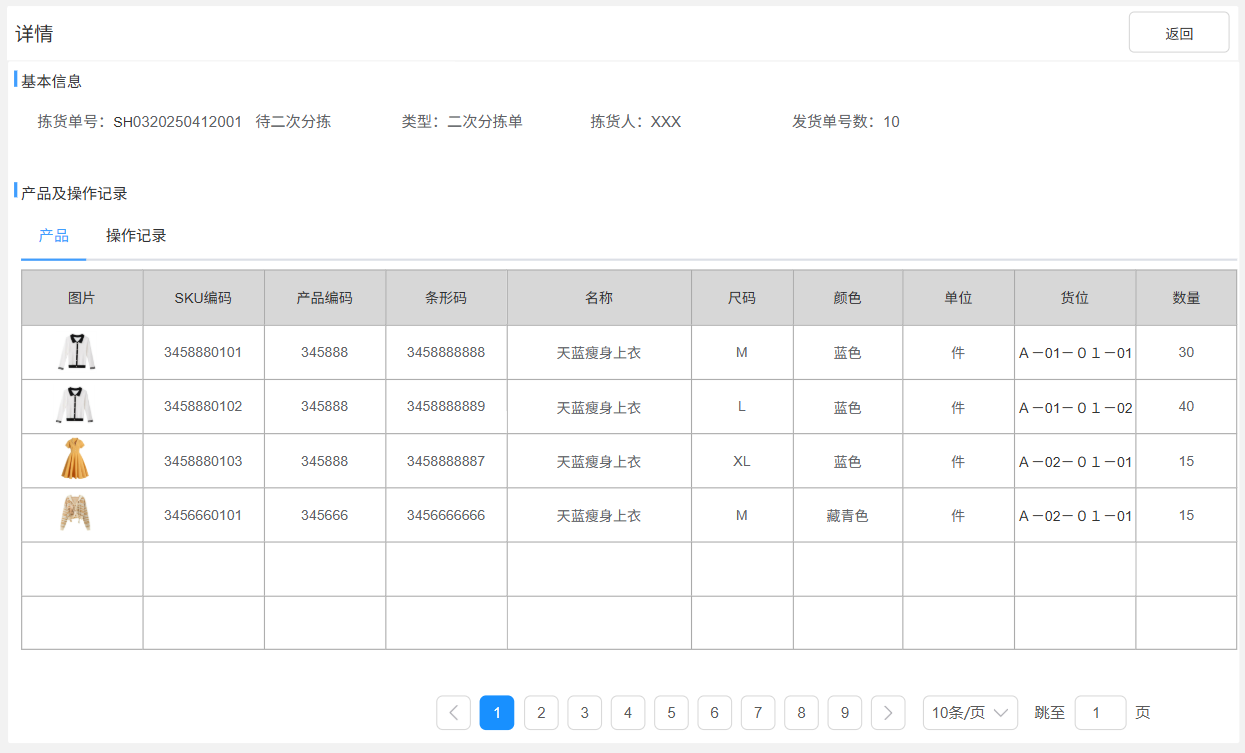Viewport: 1245px width, 753px height.
Task: Click the SKU编码 column header
Action: 203,298
